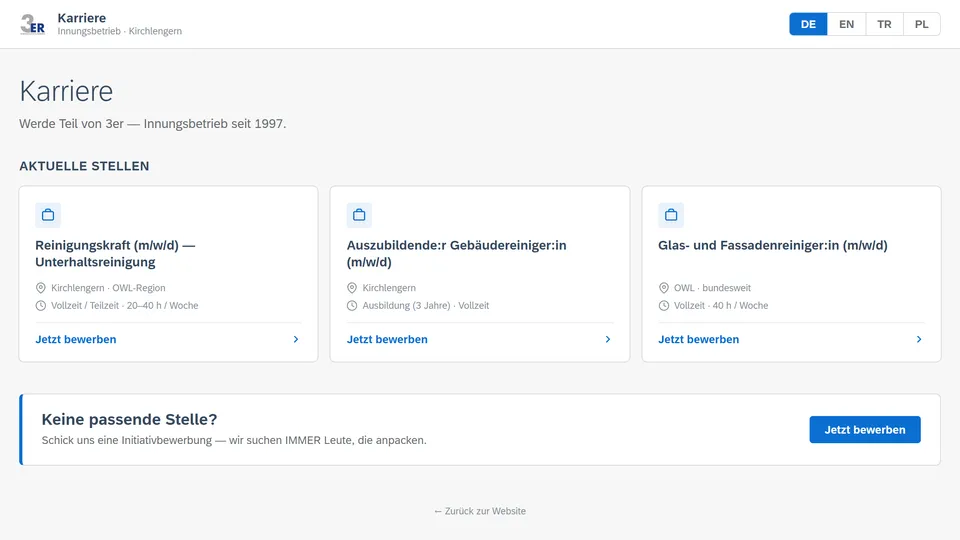Viewport: 960px width, 540px height.
Task: Click briefcase icon on Auszubildende:r card
Action: click(359, 215)
